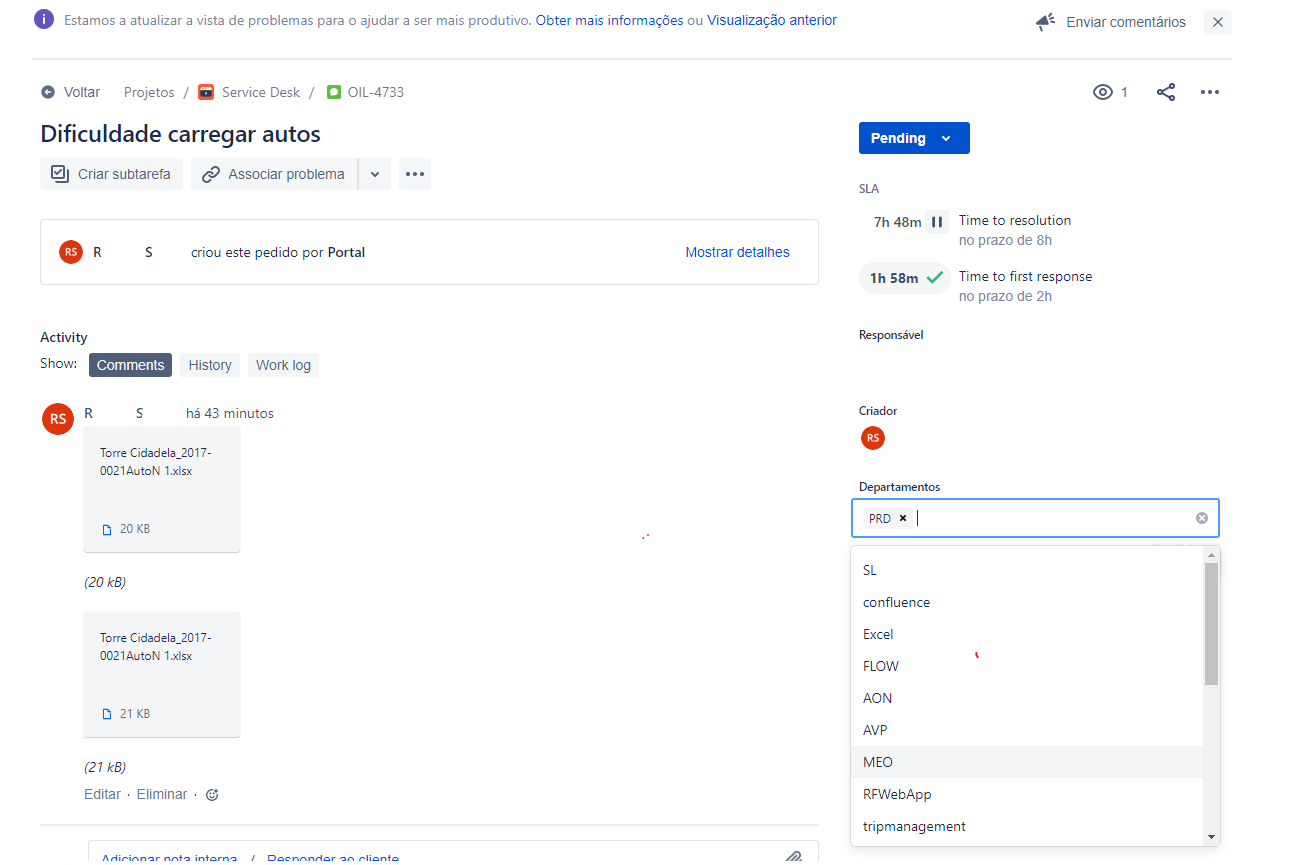Open the 21 KB xlsx attachment
The width and height of the screenshot is (1305, 865).
point(162,674)
